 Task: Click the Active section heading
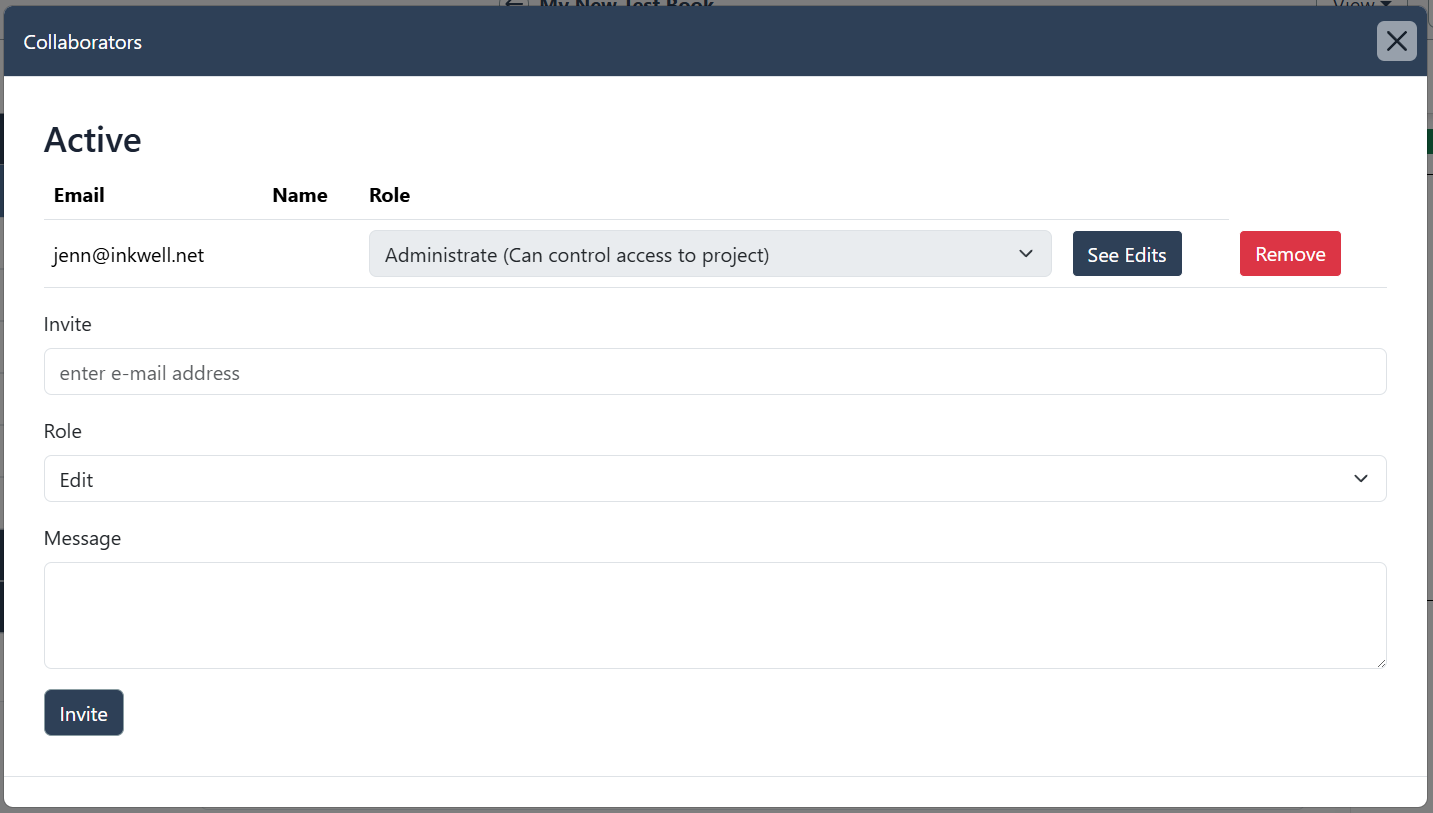click(92, 140)
